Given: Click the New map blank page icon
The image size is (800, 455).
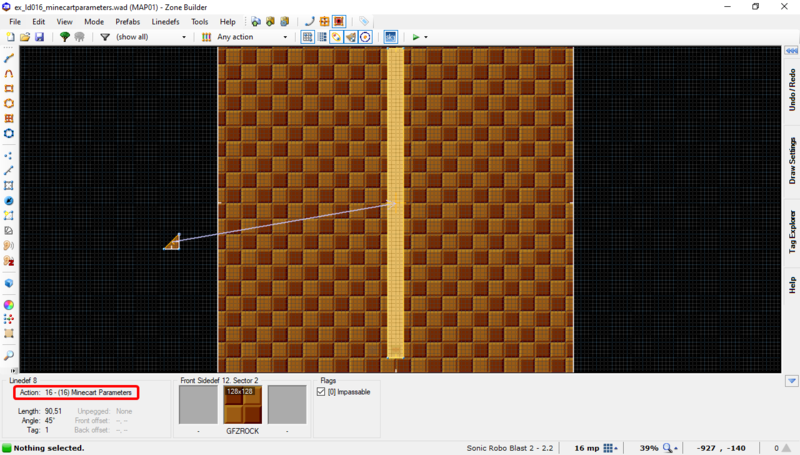Looking at the screenshot, I should [x=10, y=37].
